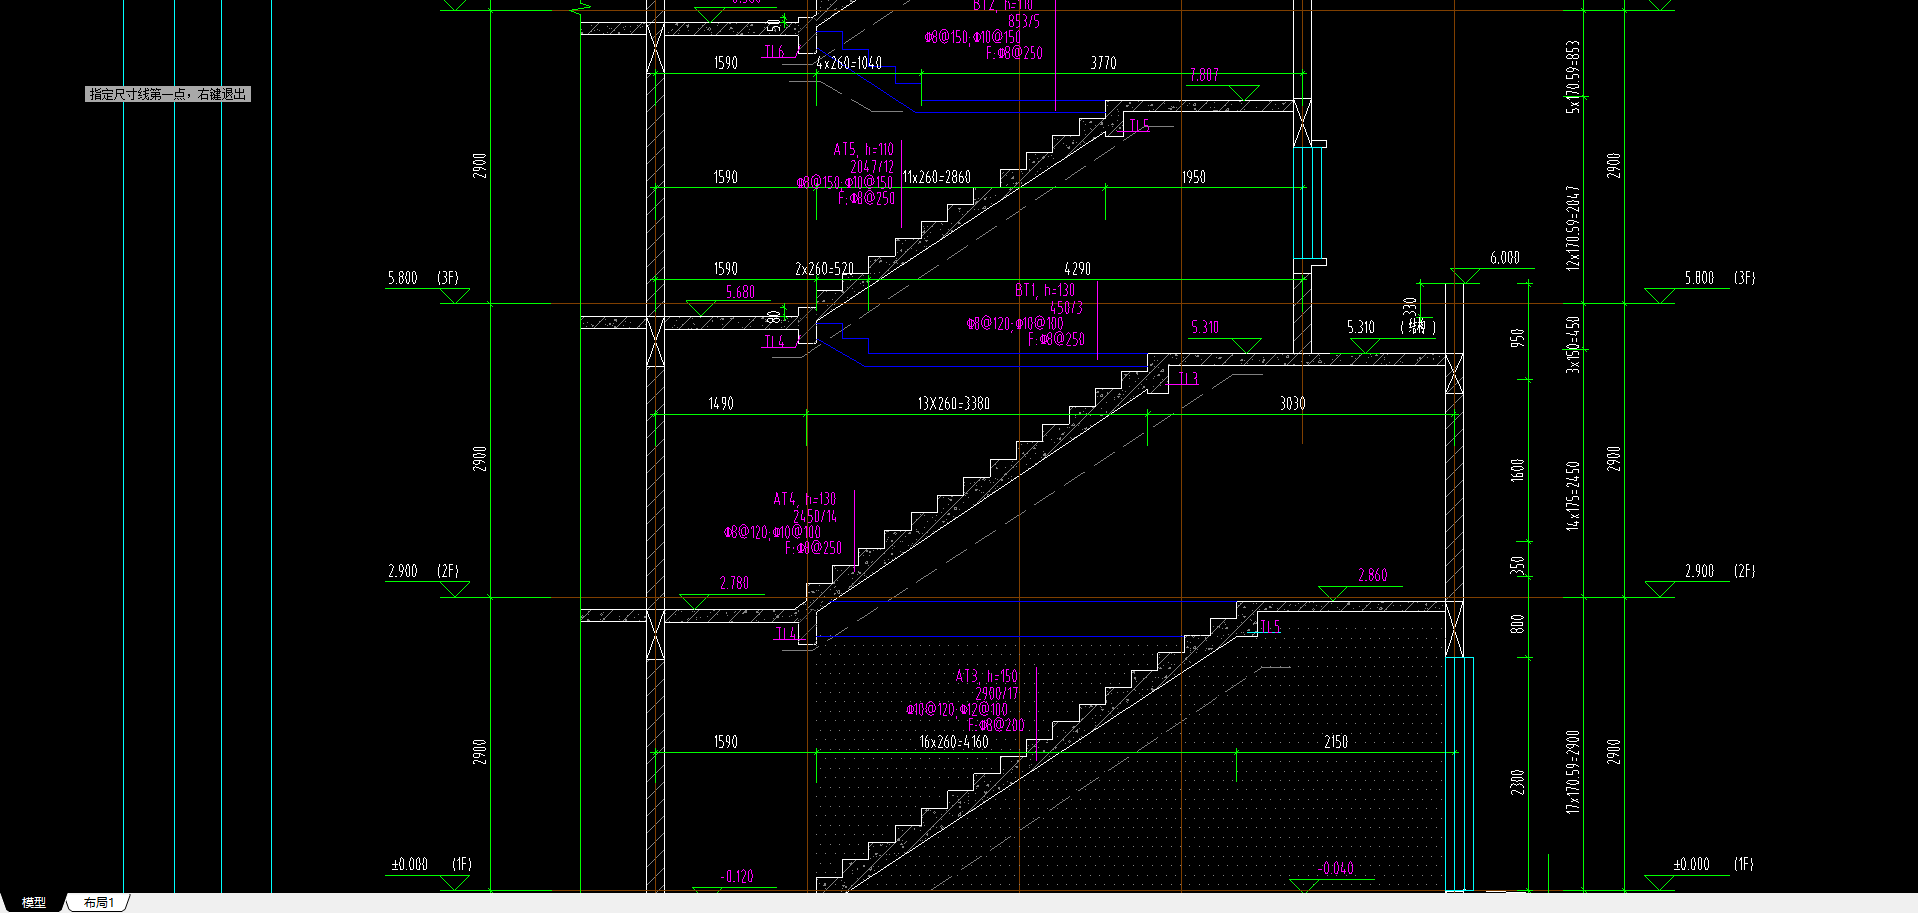Select rebar spec φ10@120,φ12@100
The height and width of the screenshot is (913, 1918).
(957, 710)
